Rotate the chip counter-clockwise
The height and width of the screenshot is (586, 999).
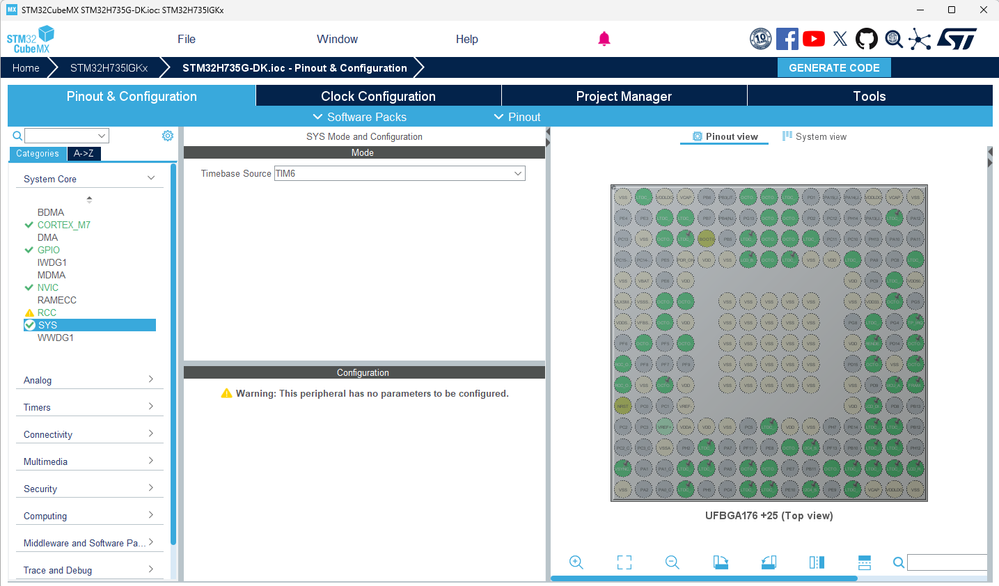769,562
